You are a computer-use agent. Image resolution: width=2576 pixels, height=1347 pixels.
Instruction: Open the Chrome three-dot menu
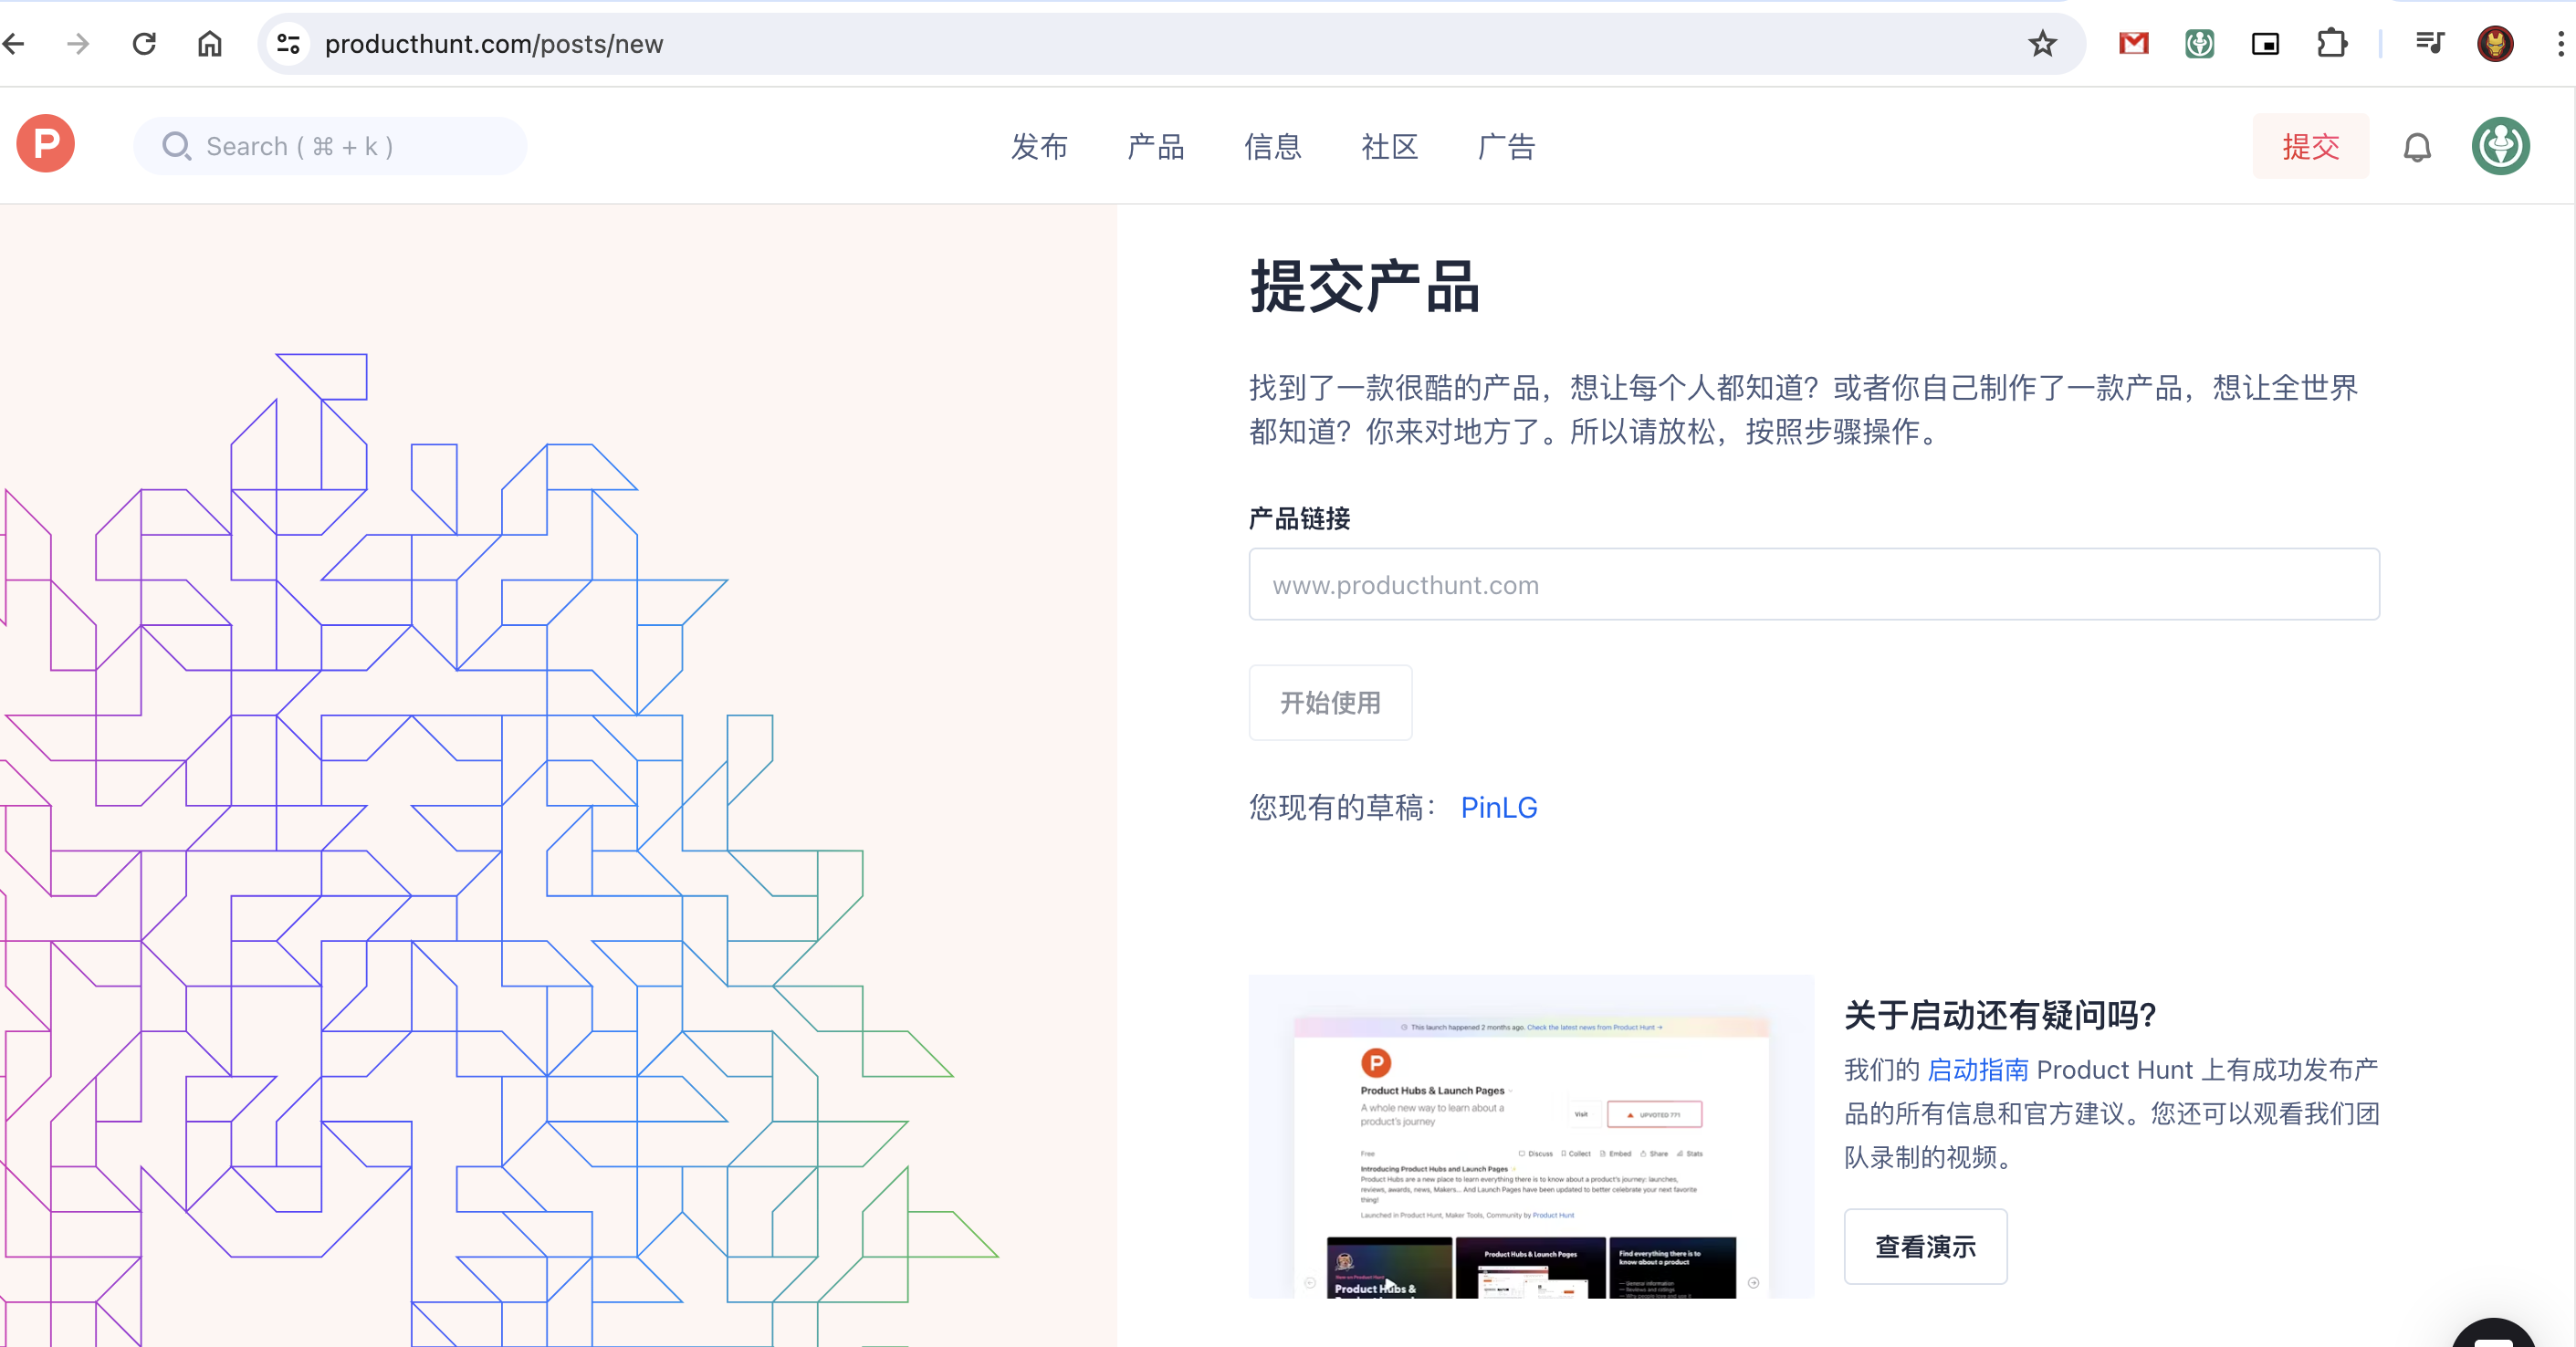click(2560, 44)
